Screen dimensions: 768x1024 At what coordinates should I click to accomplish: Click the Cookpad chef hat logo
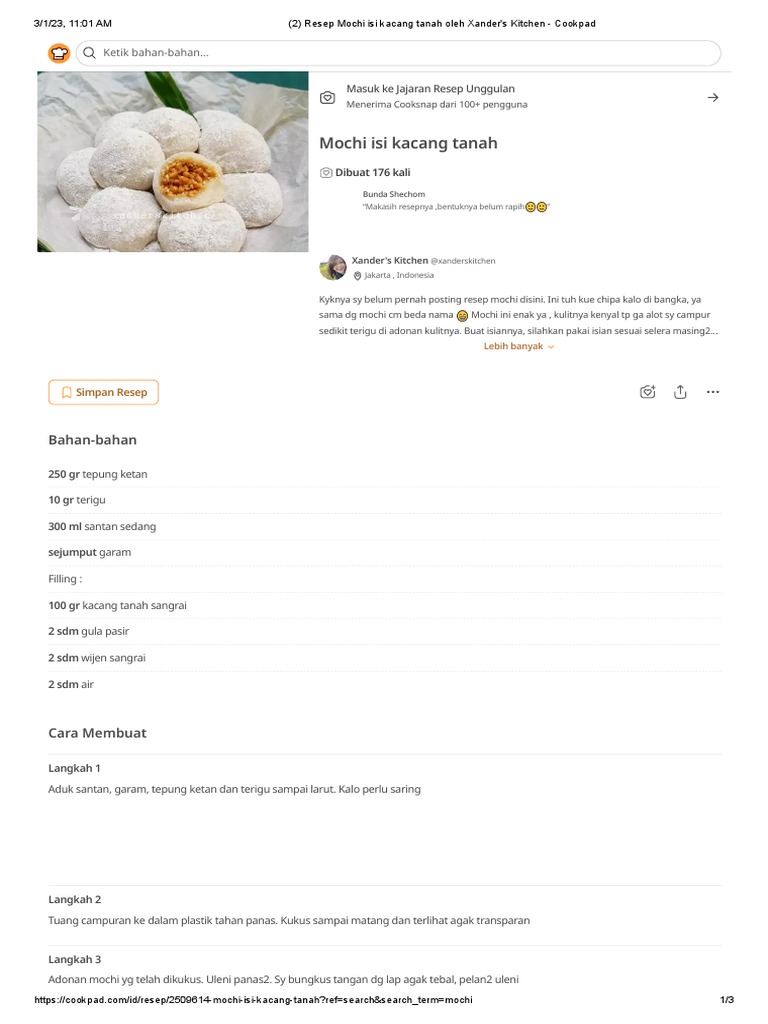click(x=58, y=53)
